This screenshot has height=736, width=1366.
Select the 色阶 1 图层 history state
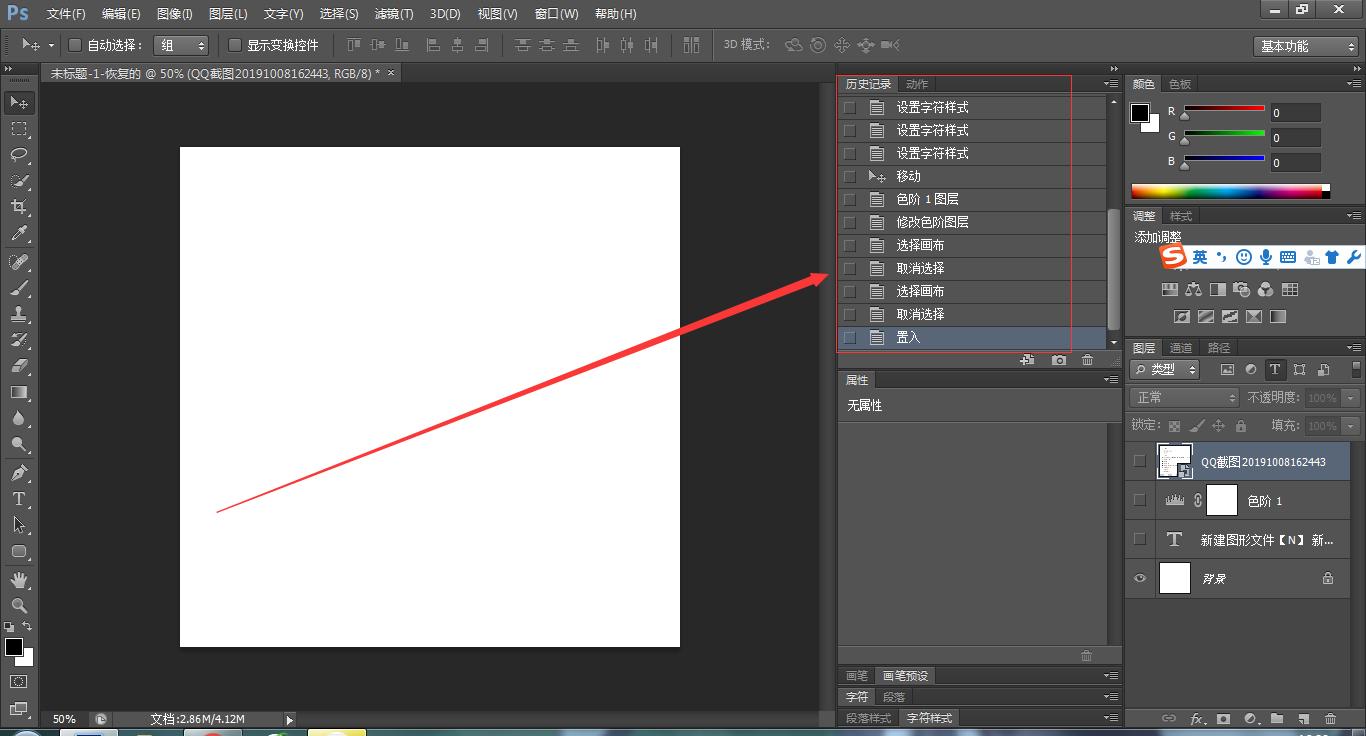(927, 199)
